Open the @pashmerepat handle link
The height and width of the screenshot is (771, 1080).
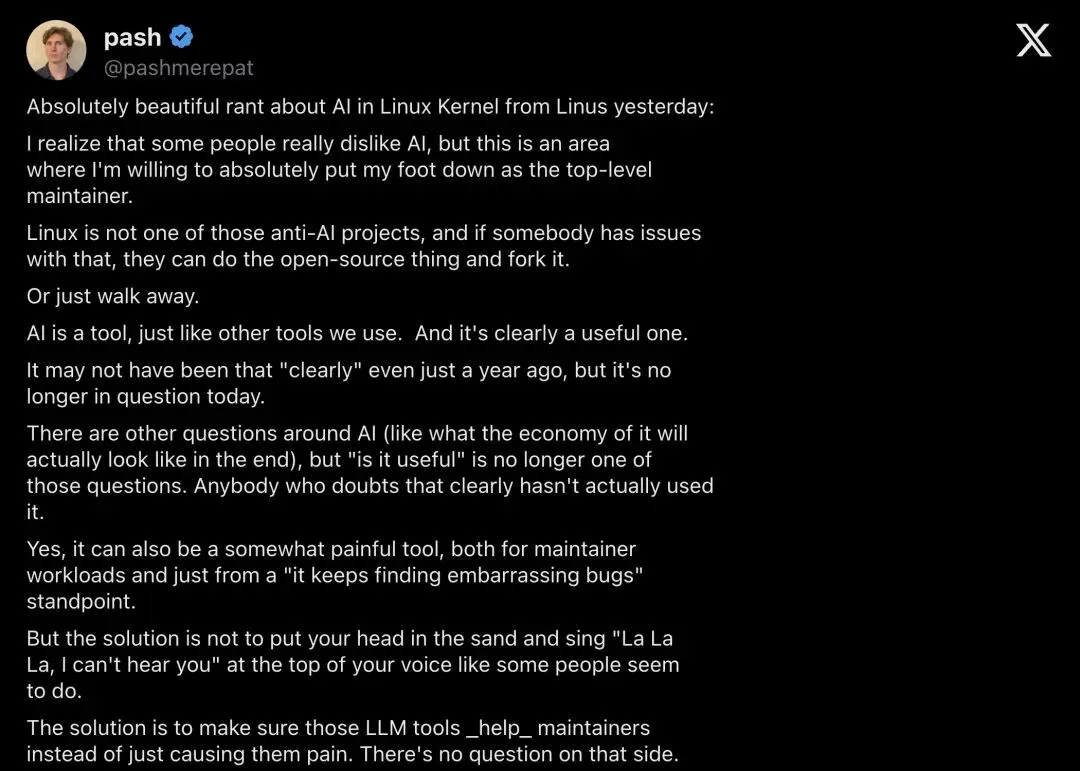178,68
